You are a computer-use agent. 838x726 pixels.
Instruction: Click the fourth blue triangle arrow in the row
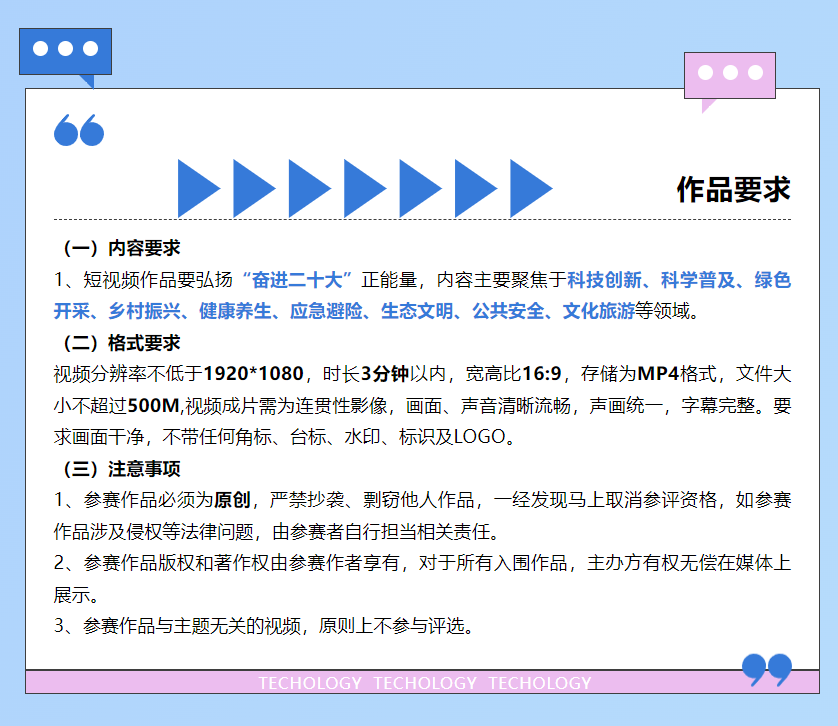tap(364, 188)
